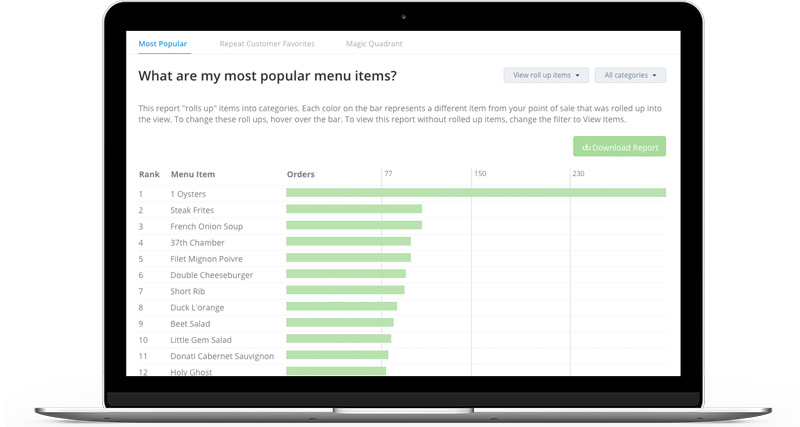Click the 150 axis label
This screenshot has width=800, height=427.
(x=480, y=173)
